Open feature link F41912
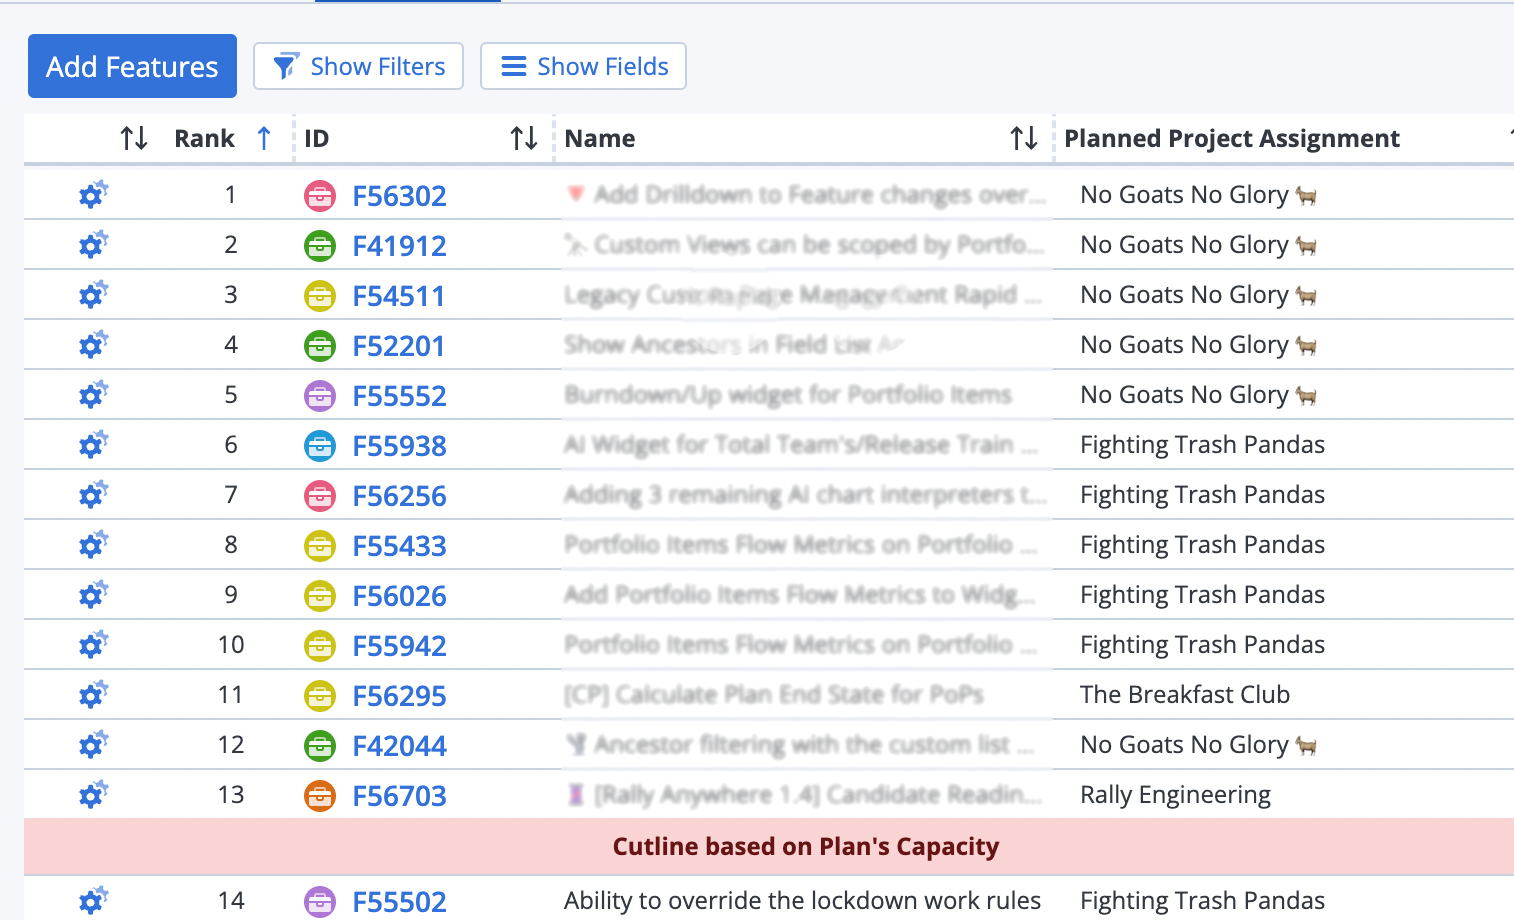 pos(399,246)
